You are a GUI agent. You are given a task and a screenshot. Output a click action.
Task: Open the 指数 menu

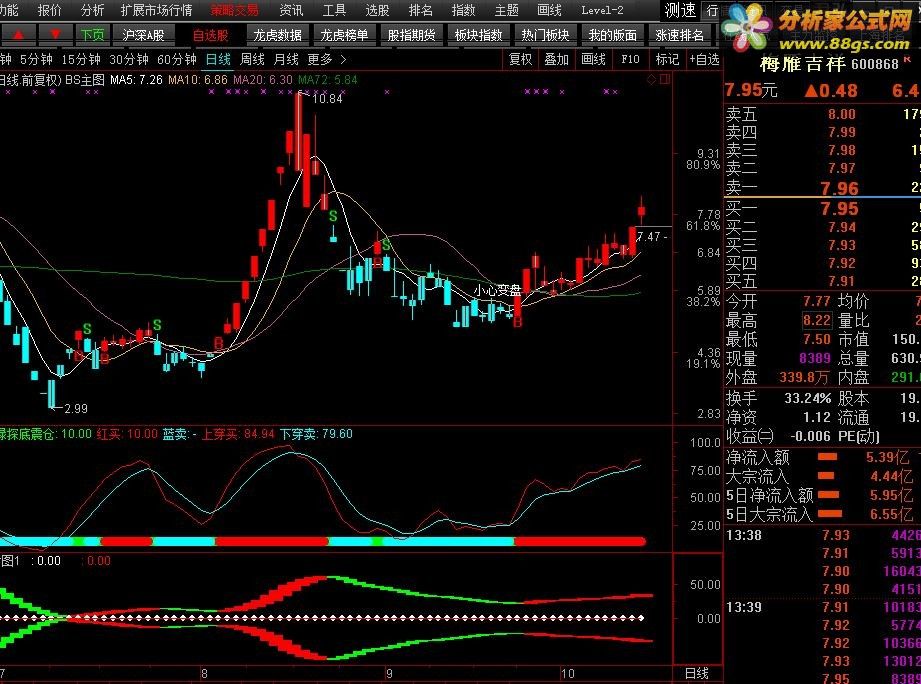pyautogui.click(x=463, y=10)
